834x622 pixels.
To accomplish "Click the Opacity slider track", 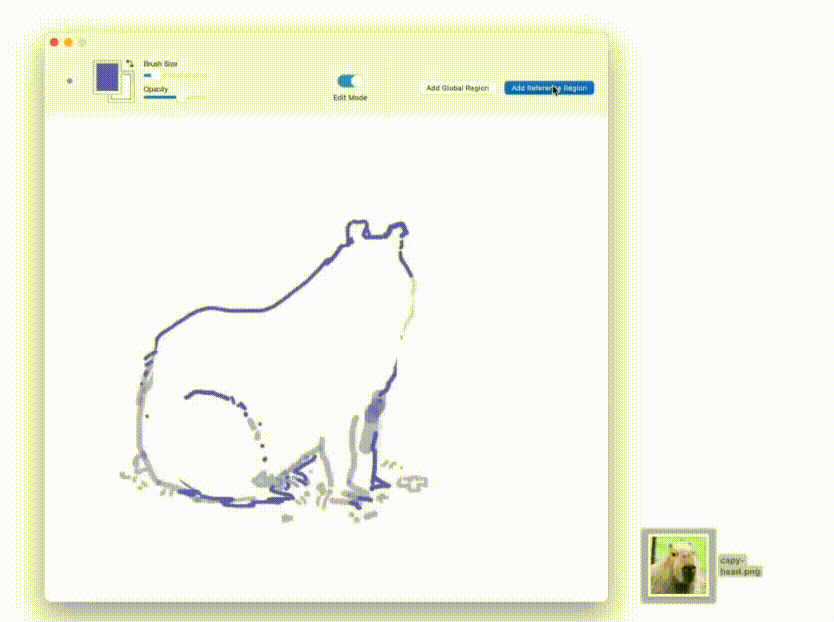I will 174,97.
